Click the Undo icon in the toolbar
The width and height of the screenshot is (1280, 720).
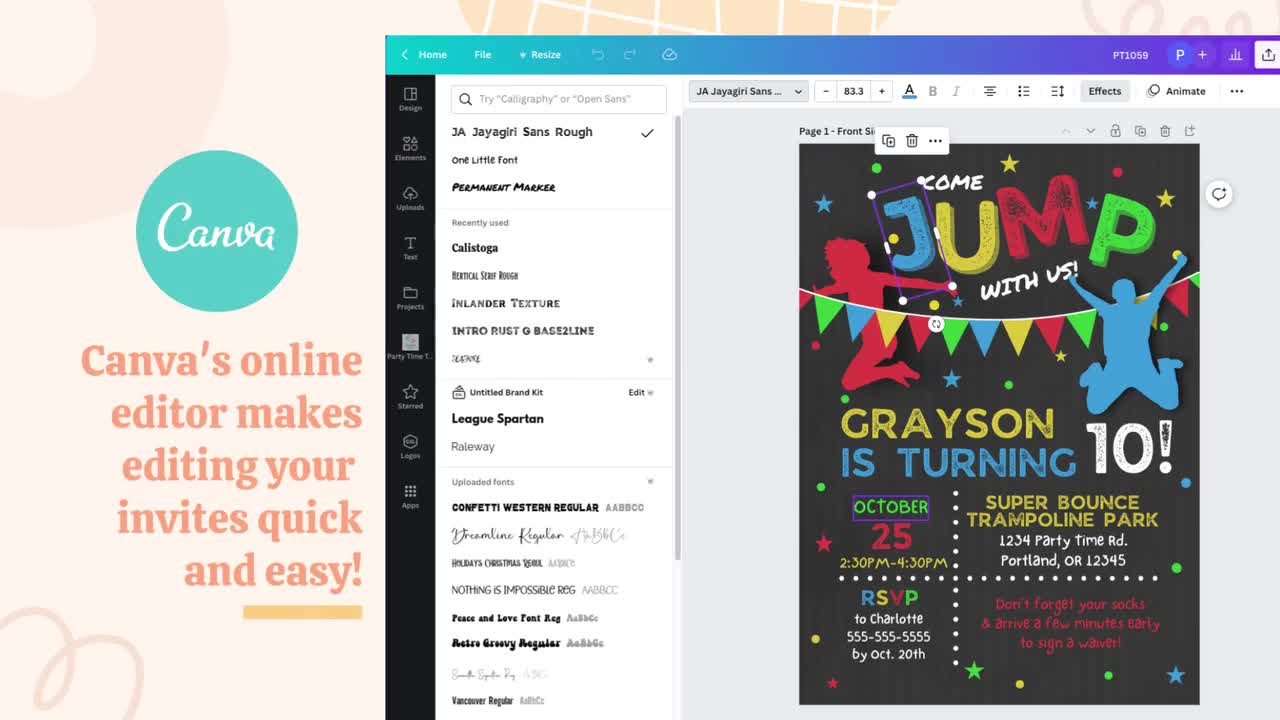(x=597, y=55)
